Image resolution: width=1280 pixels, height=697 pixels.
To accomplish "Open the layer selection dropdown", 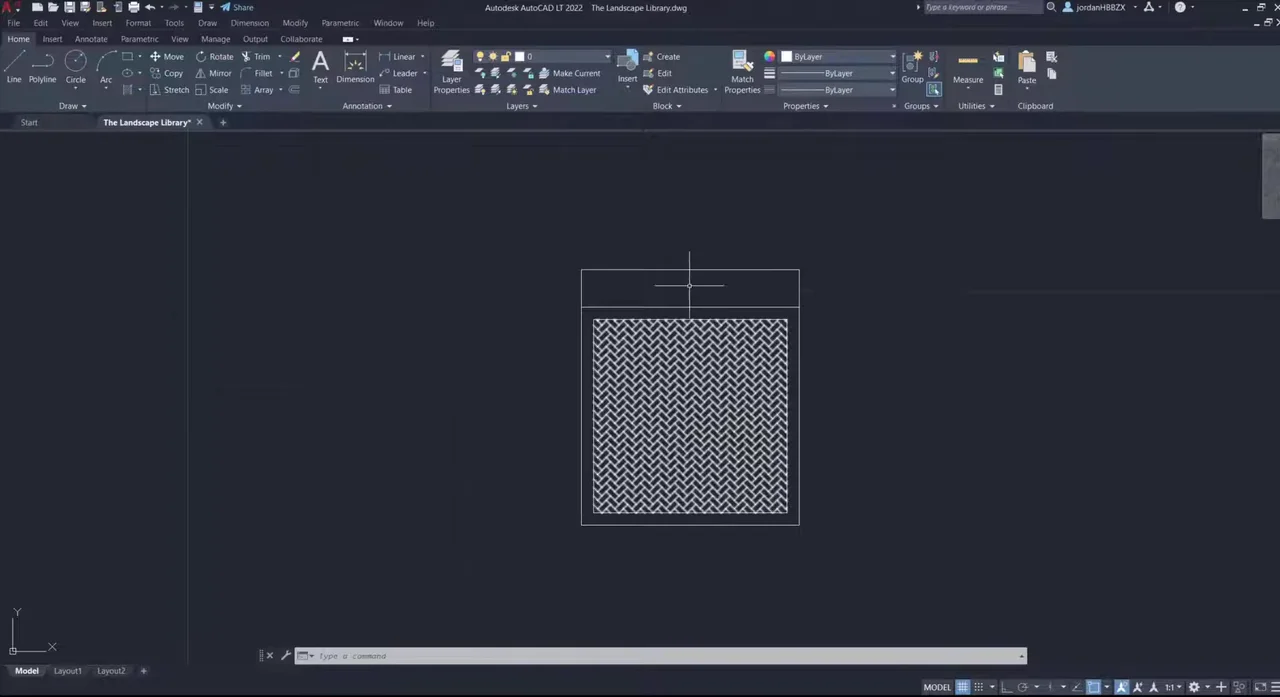I will (x=565, y=57).
